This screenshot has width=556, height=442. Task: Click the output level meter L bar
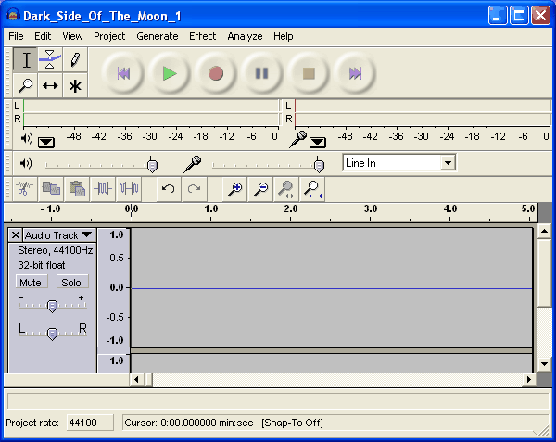click(151, 106)
